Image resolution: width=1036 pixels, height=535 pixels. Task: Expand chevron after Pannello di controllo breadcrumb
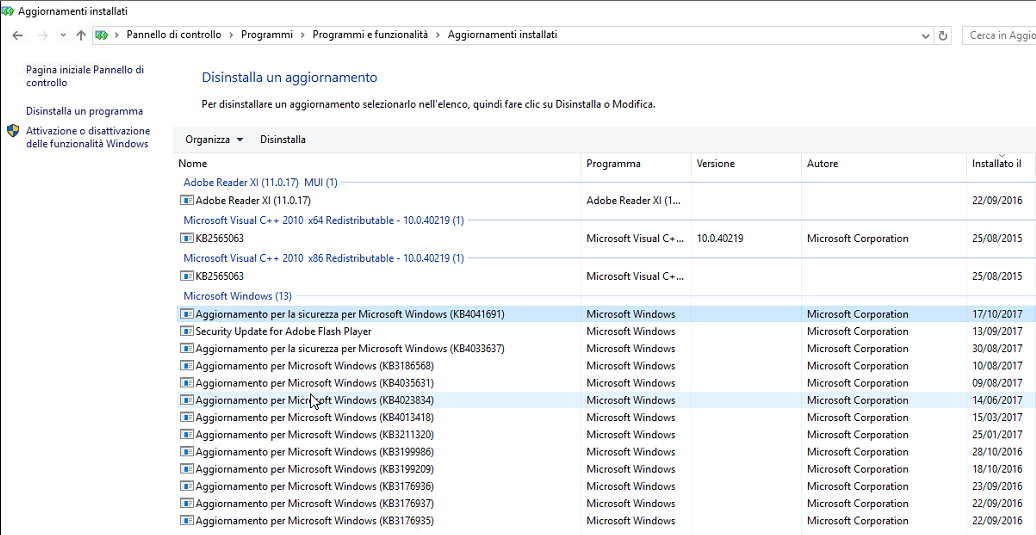232,35
